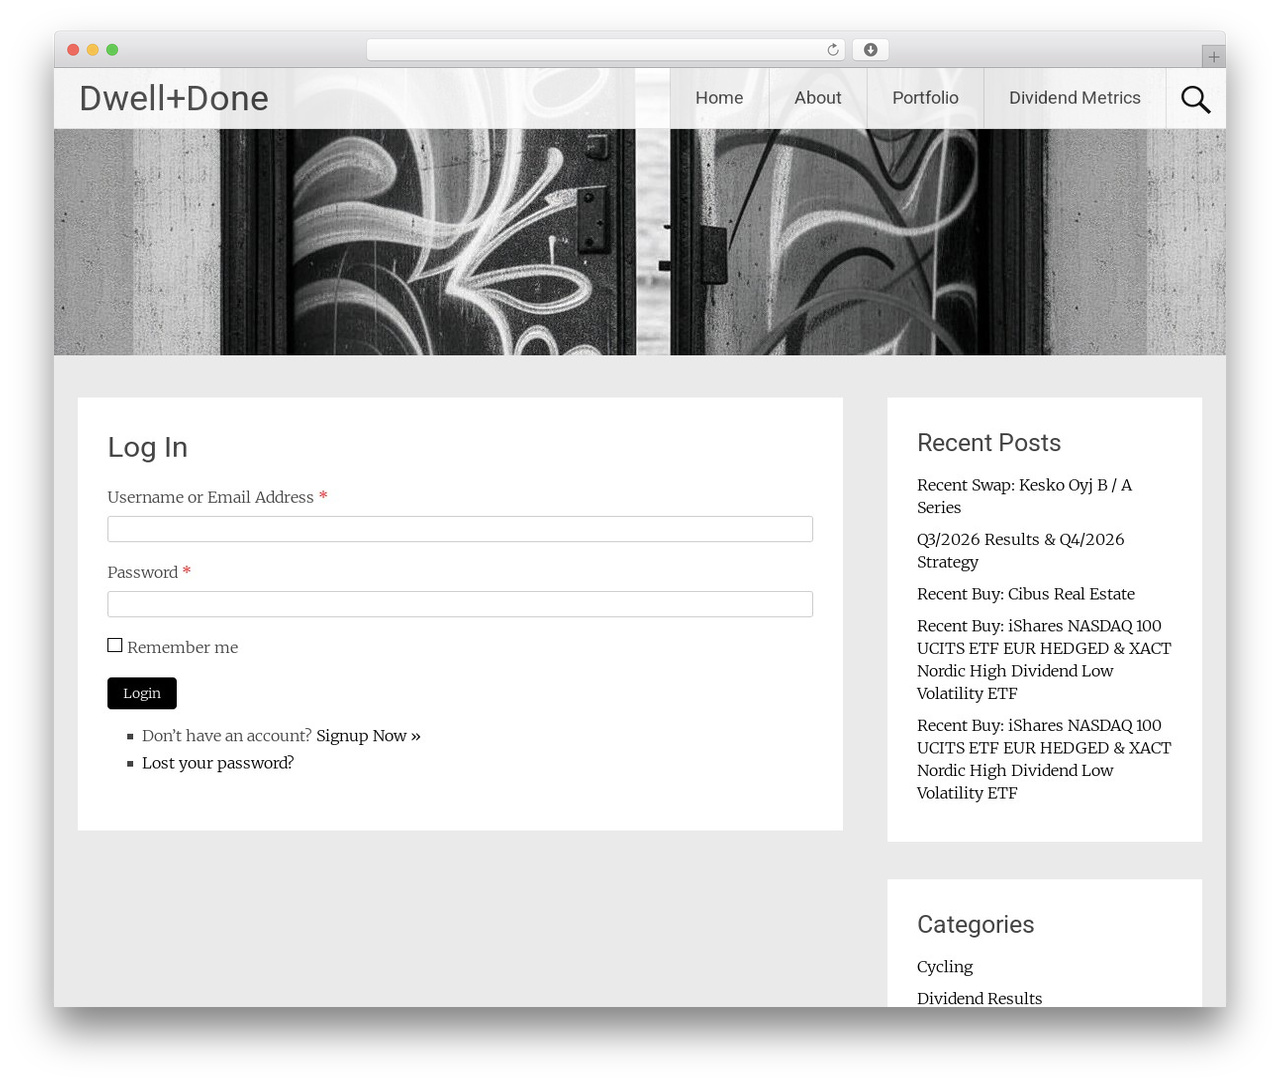Click the browser address bar

605,50
